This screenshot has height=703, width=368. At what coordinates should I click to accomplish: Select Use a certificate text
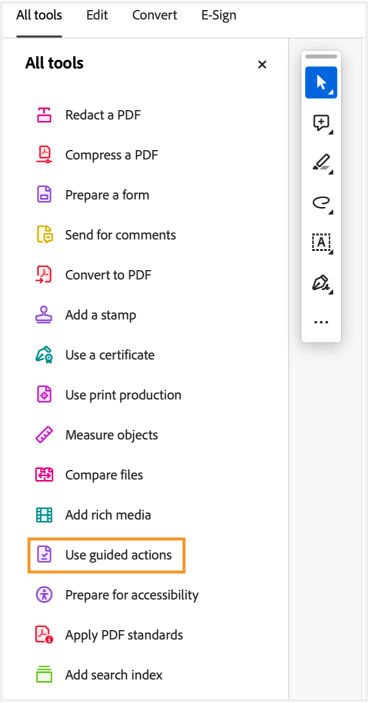pos(110,355)
